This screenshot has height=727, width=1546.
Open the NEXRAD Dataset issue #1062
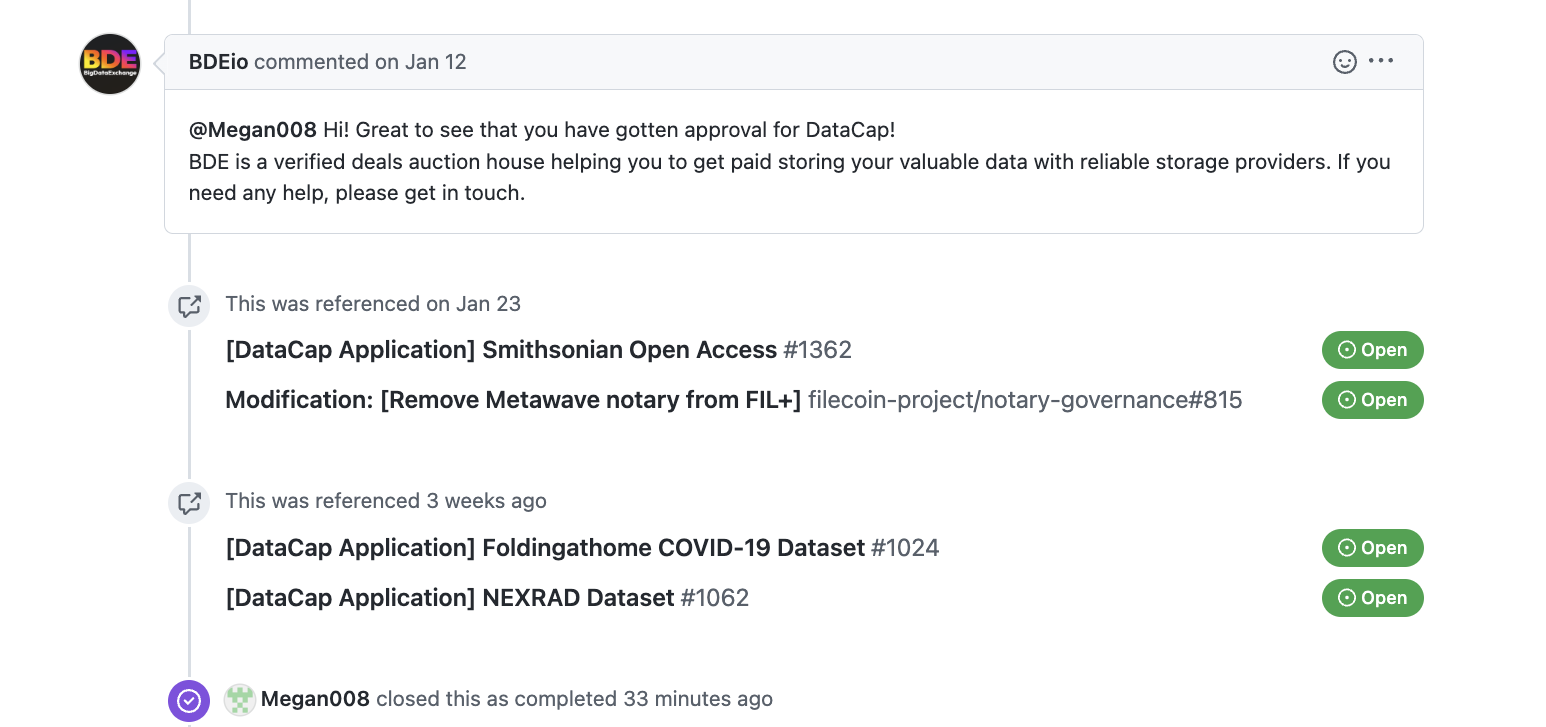pyautogui.click(x=448, y=597)
